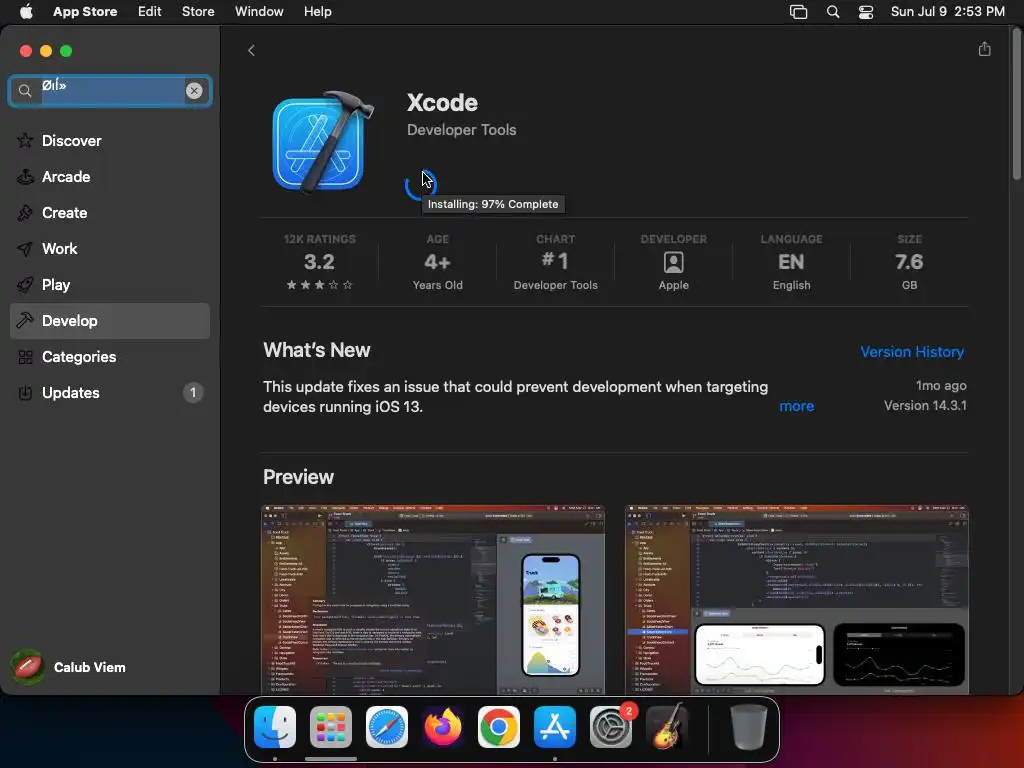Launch Google Chrome from the Dock
This screenshot has width=1024, height=768.
point(499,727)
